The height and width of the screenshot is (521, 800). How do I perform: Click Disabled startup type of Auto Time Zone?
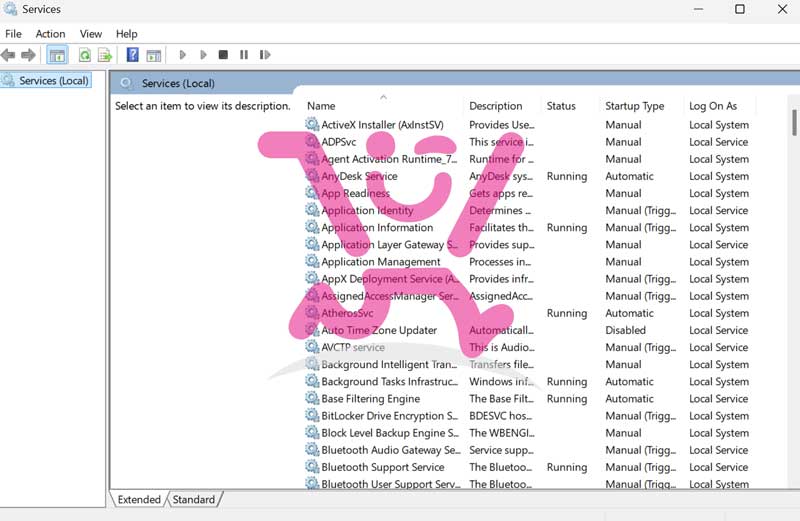tap(626, 330)
